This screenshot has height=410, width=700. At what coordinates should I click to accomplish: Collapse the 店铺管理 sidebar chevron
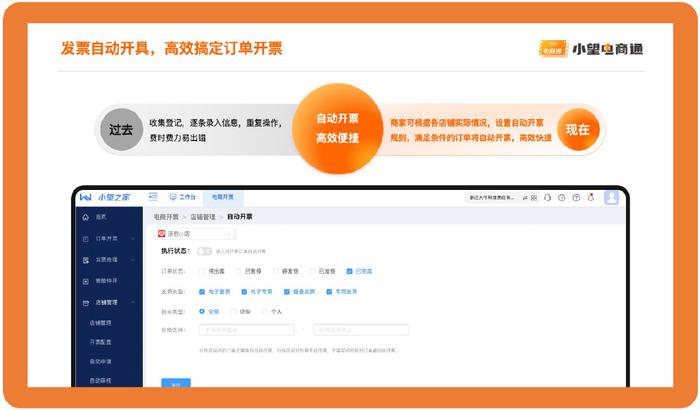(x=133, y=303)
